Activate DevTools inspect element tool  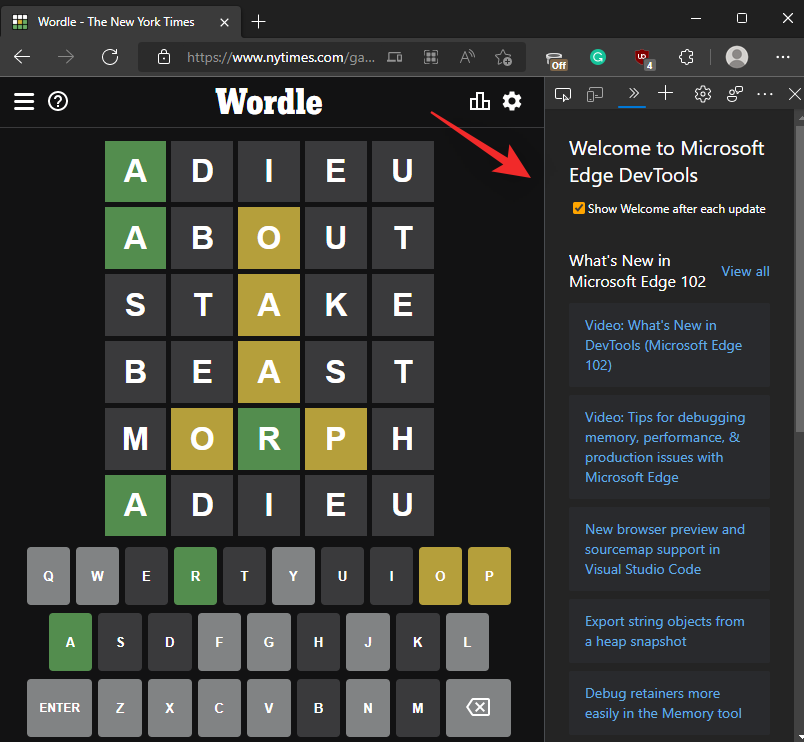(563, 94)
